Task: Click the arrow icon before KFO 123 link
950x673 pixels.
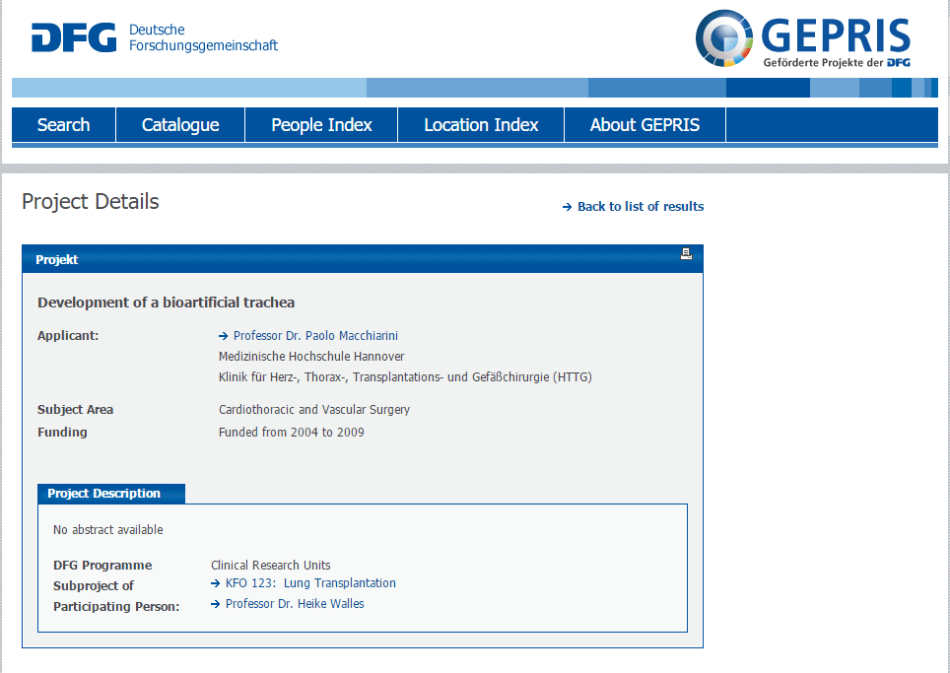Action: point(213,583)
